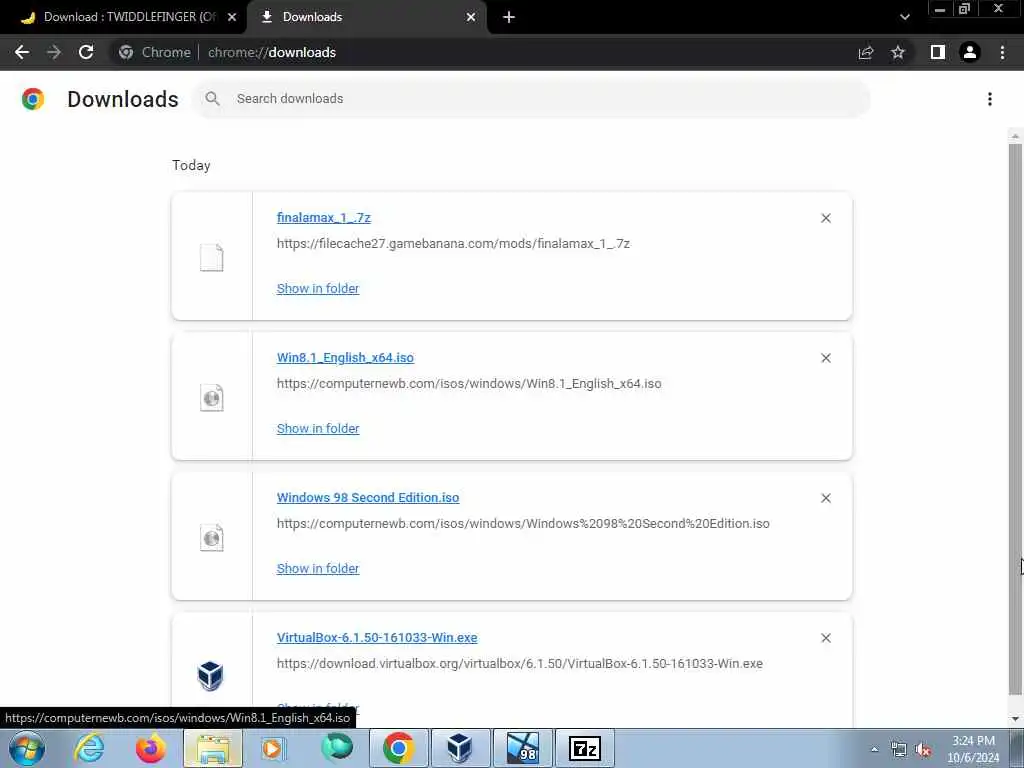Remove Windows 98 Second Edition.iso from list
The width and height of the screenshot is (1024, 768).
click(x=826, y=498)
